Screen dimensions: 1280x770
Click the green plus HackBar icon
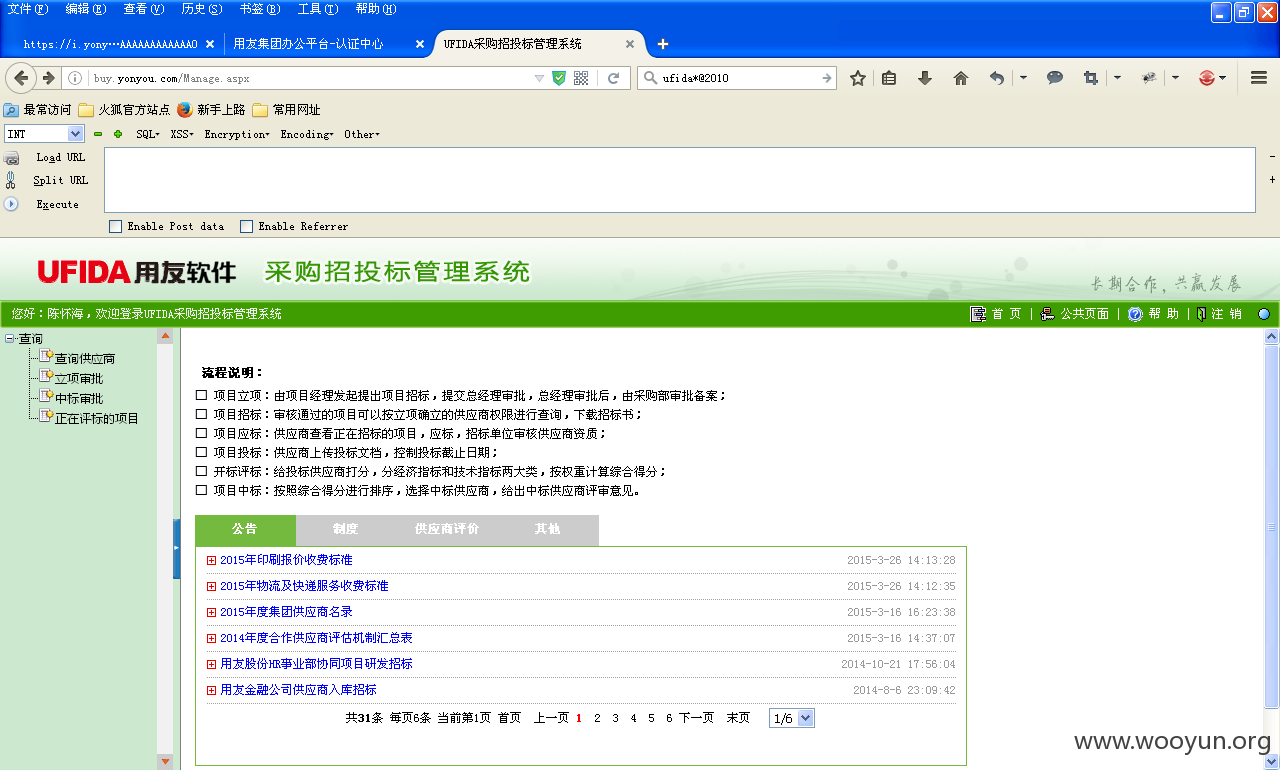[x=118, y=134]
